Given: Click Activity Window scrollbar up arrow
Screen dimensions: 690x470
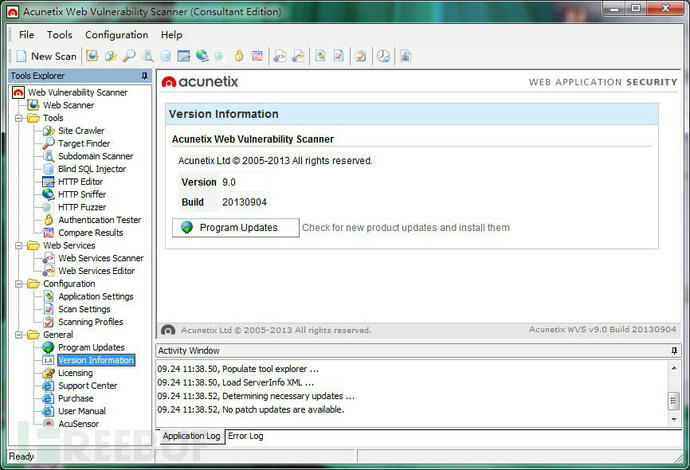Looking at the screenshot, I should (x=674, y=368).
